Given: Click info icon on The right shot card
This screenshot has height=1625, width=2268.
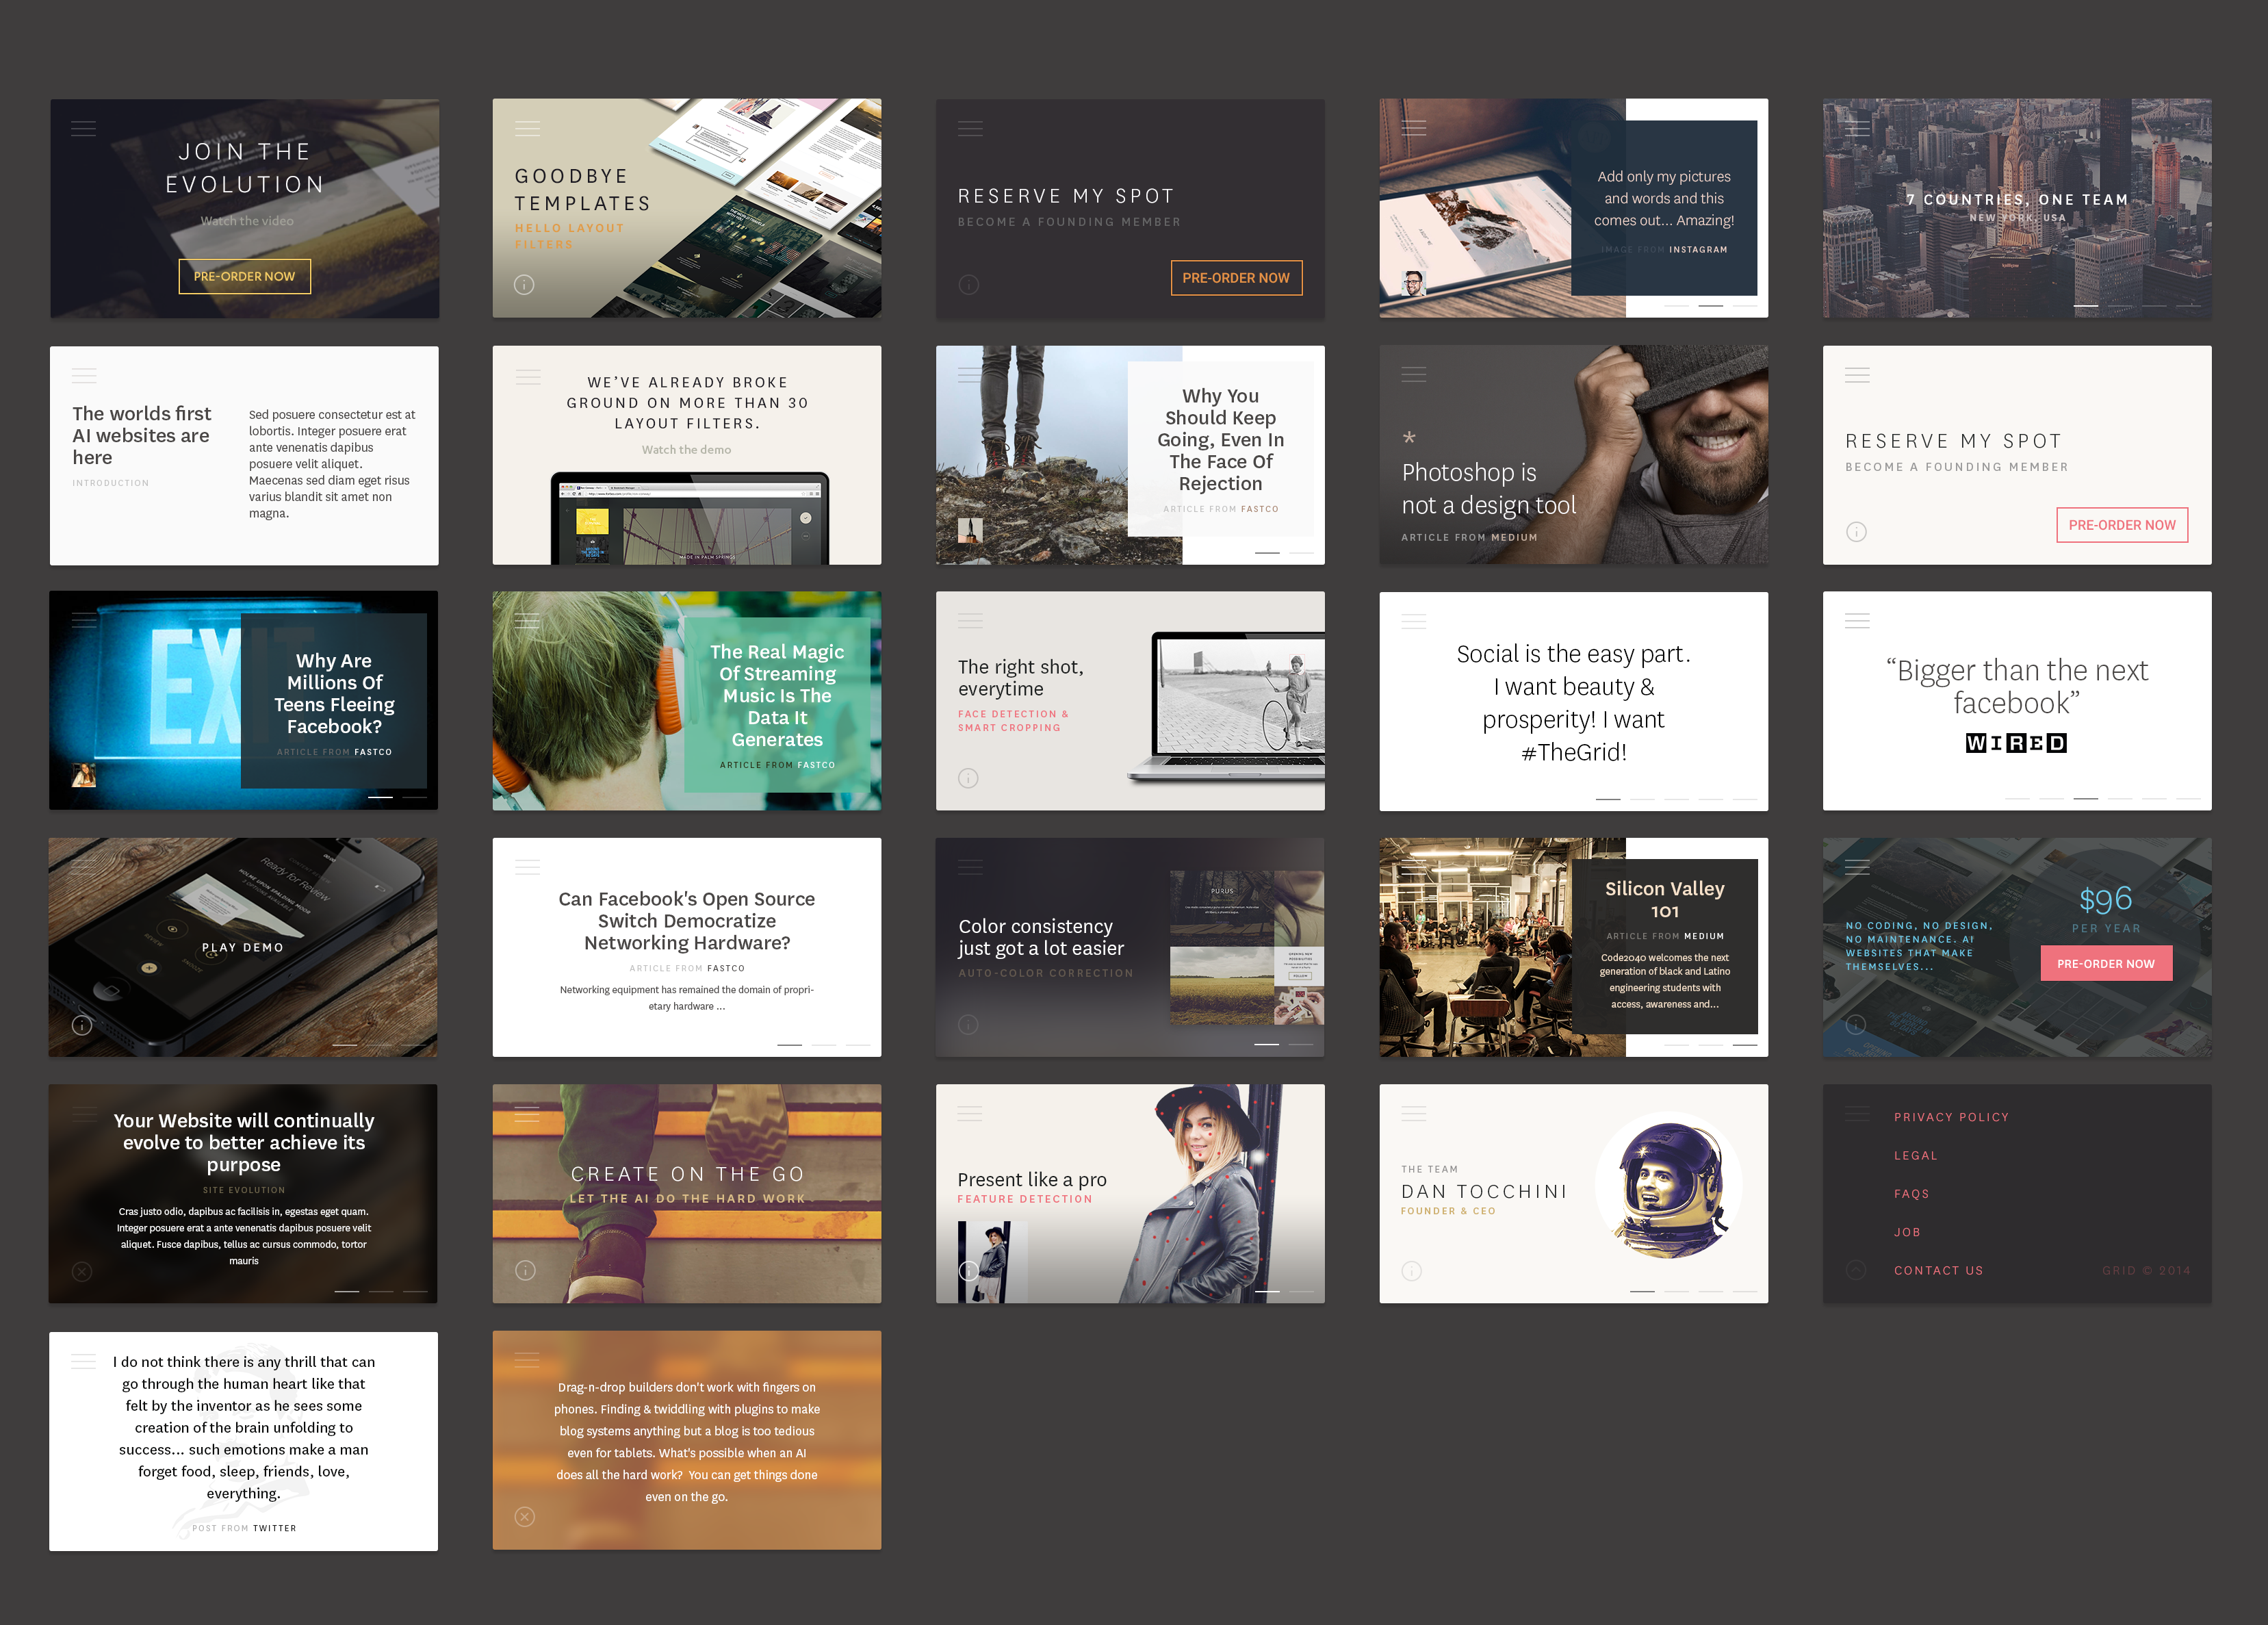Looking at the screenshot, I should point(968,778).
